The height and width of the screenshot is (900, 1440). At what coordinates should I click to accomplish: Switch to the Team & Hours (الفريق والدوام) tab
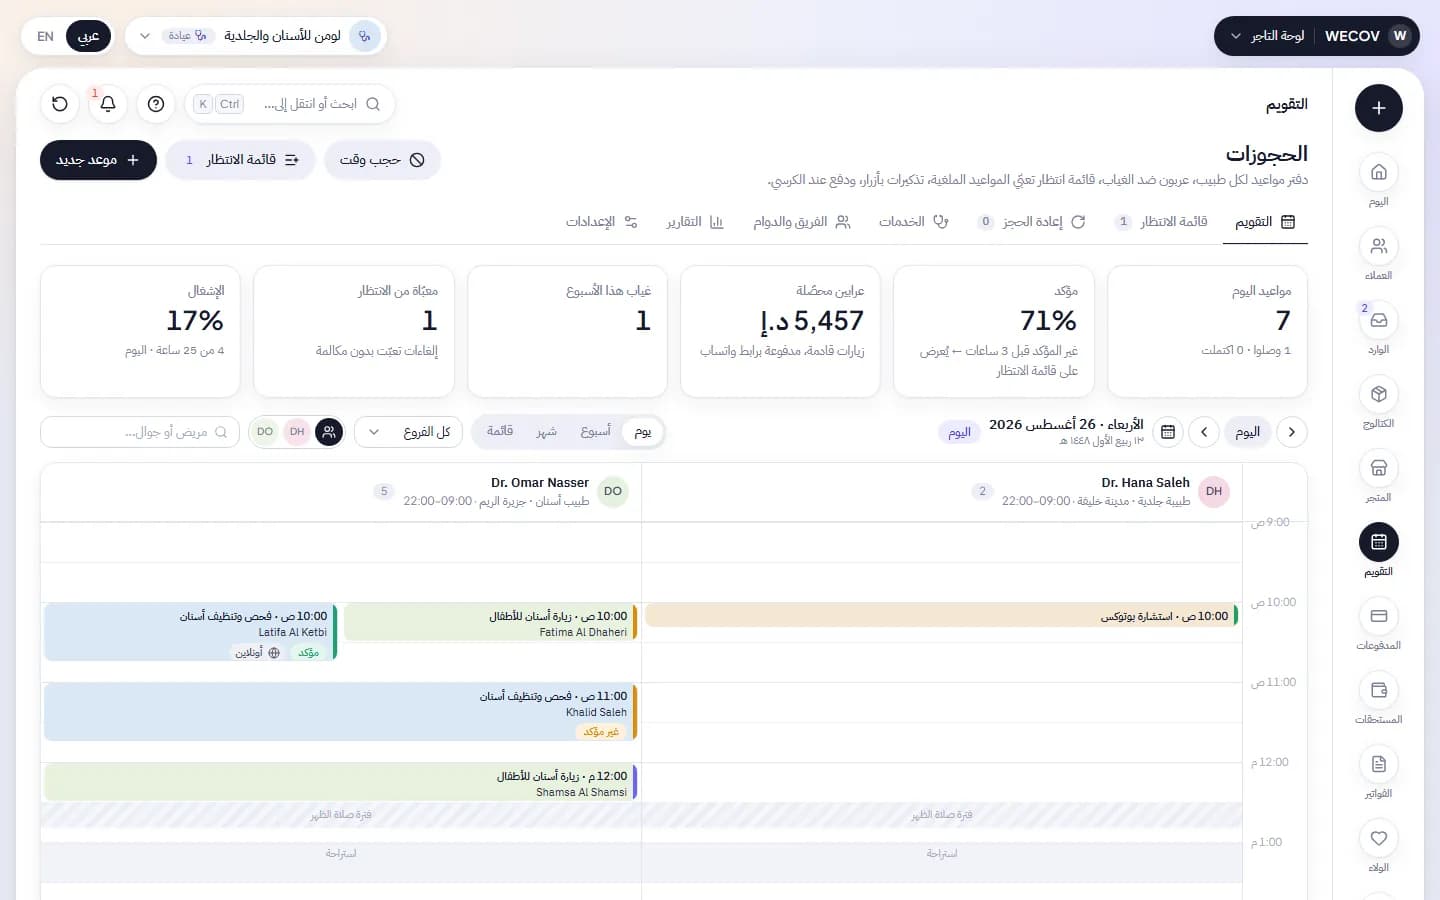(x=802, y=222)
